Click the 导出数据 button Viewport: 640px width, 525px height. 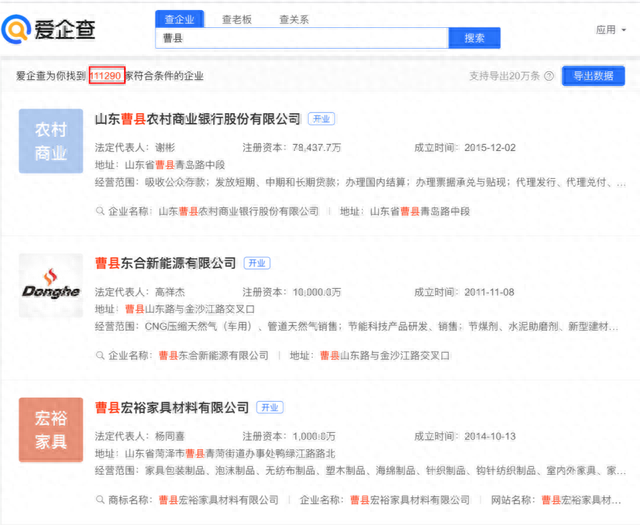click(593, 76)
